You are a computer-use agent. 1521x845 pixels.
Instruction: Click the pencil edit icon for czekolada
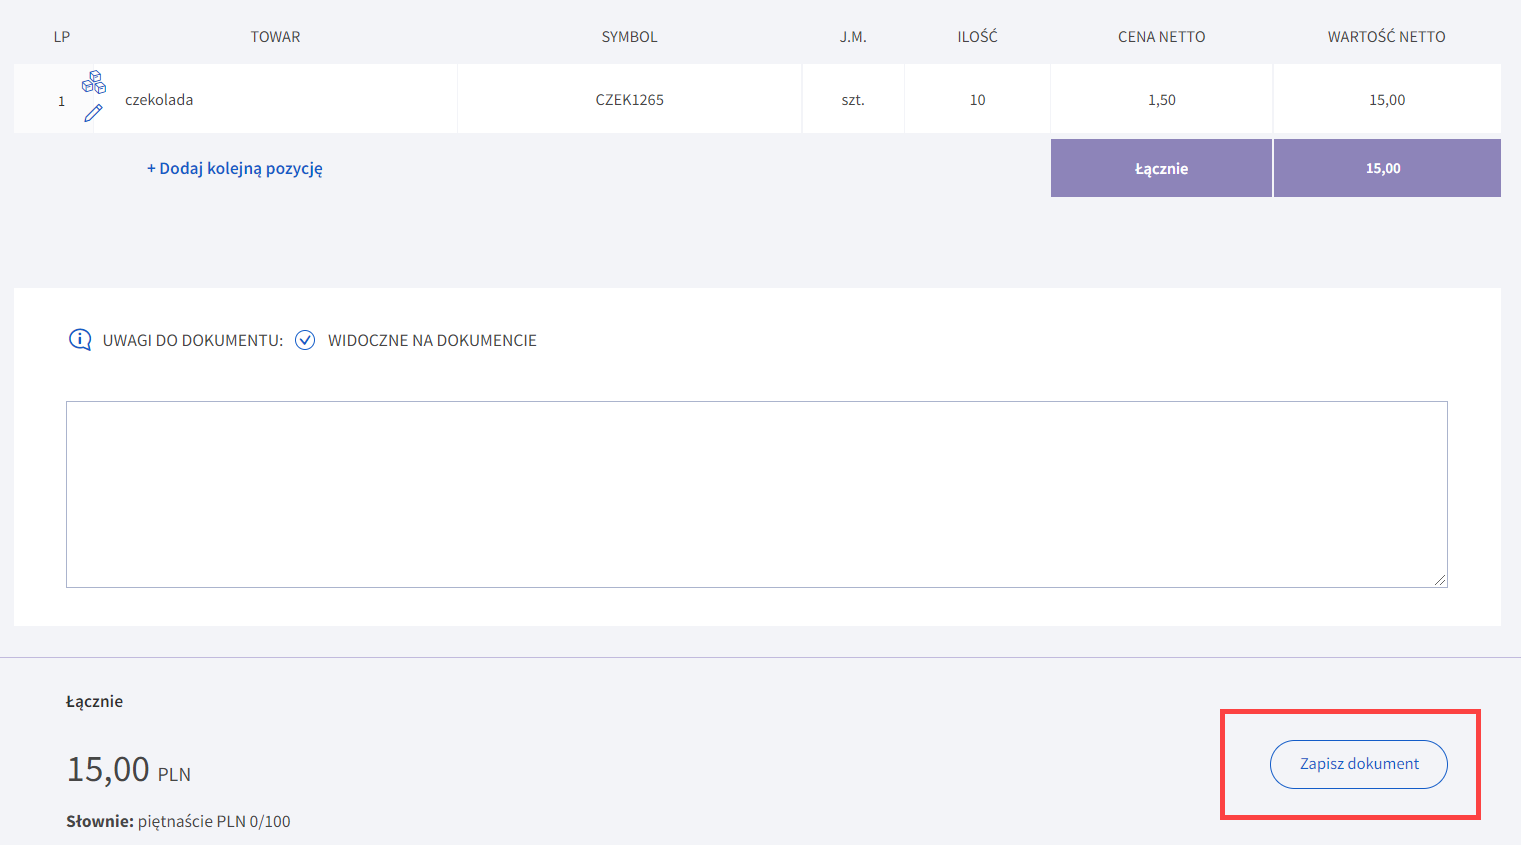93,113
